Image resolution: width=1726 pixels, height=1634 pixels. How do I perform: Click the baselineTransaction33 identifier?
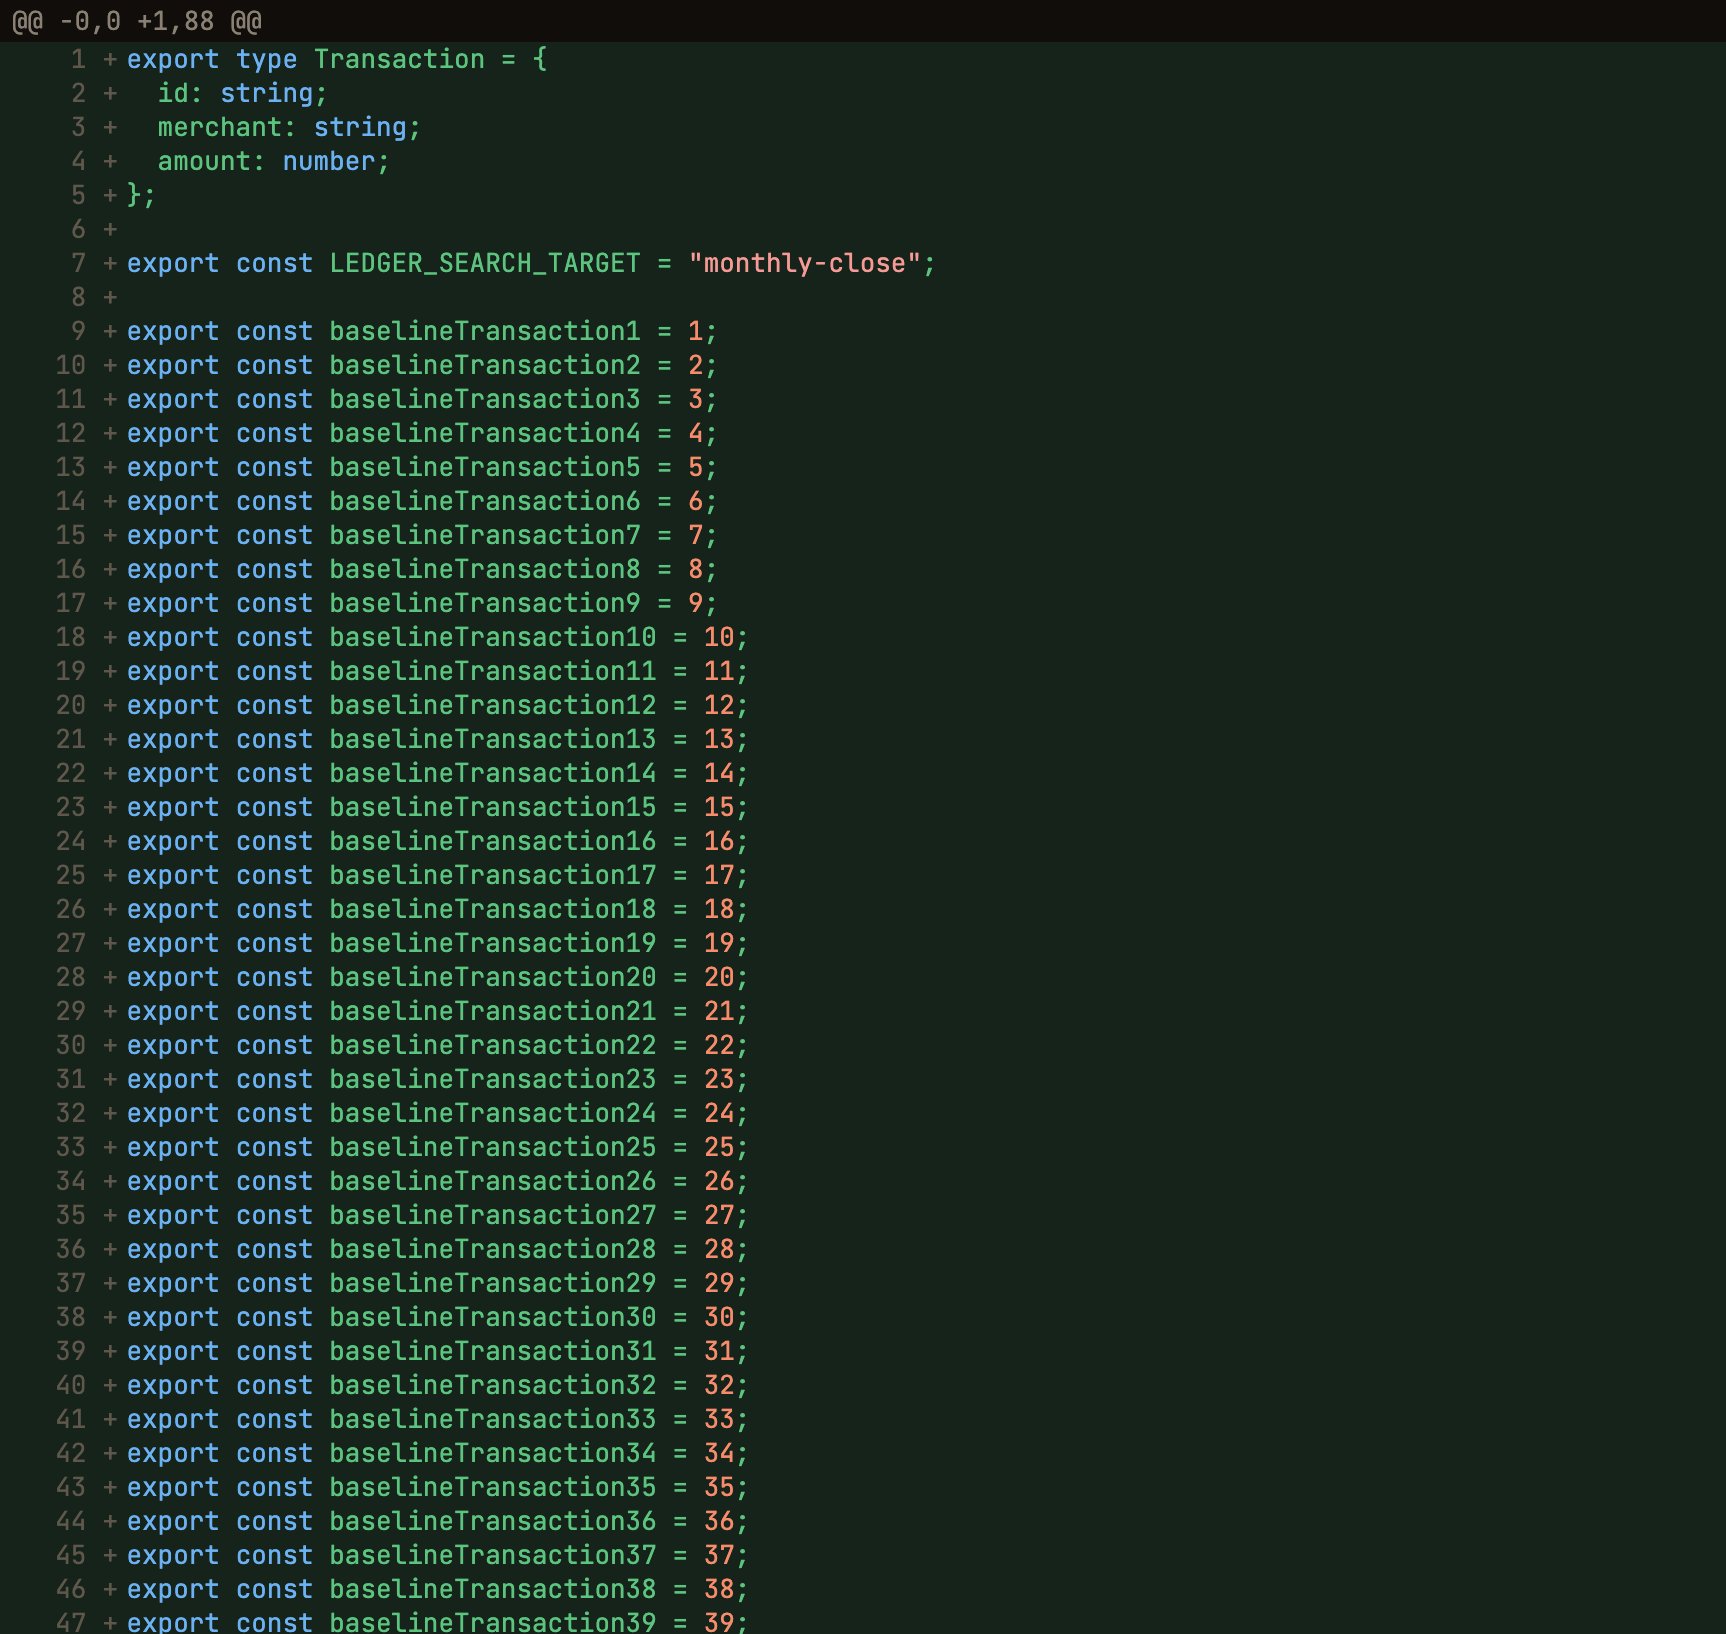493,1419
